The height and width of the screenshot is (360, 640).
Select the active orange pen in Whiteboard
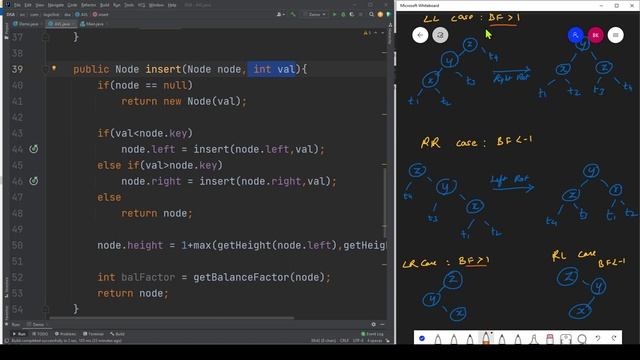[x=486, y=338]
